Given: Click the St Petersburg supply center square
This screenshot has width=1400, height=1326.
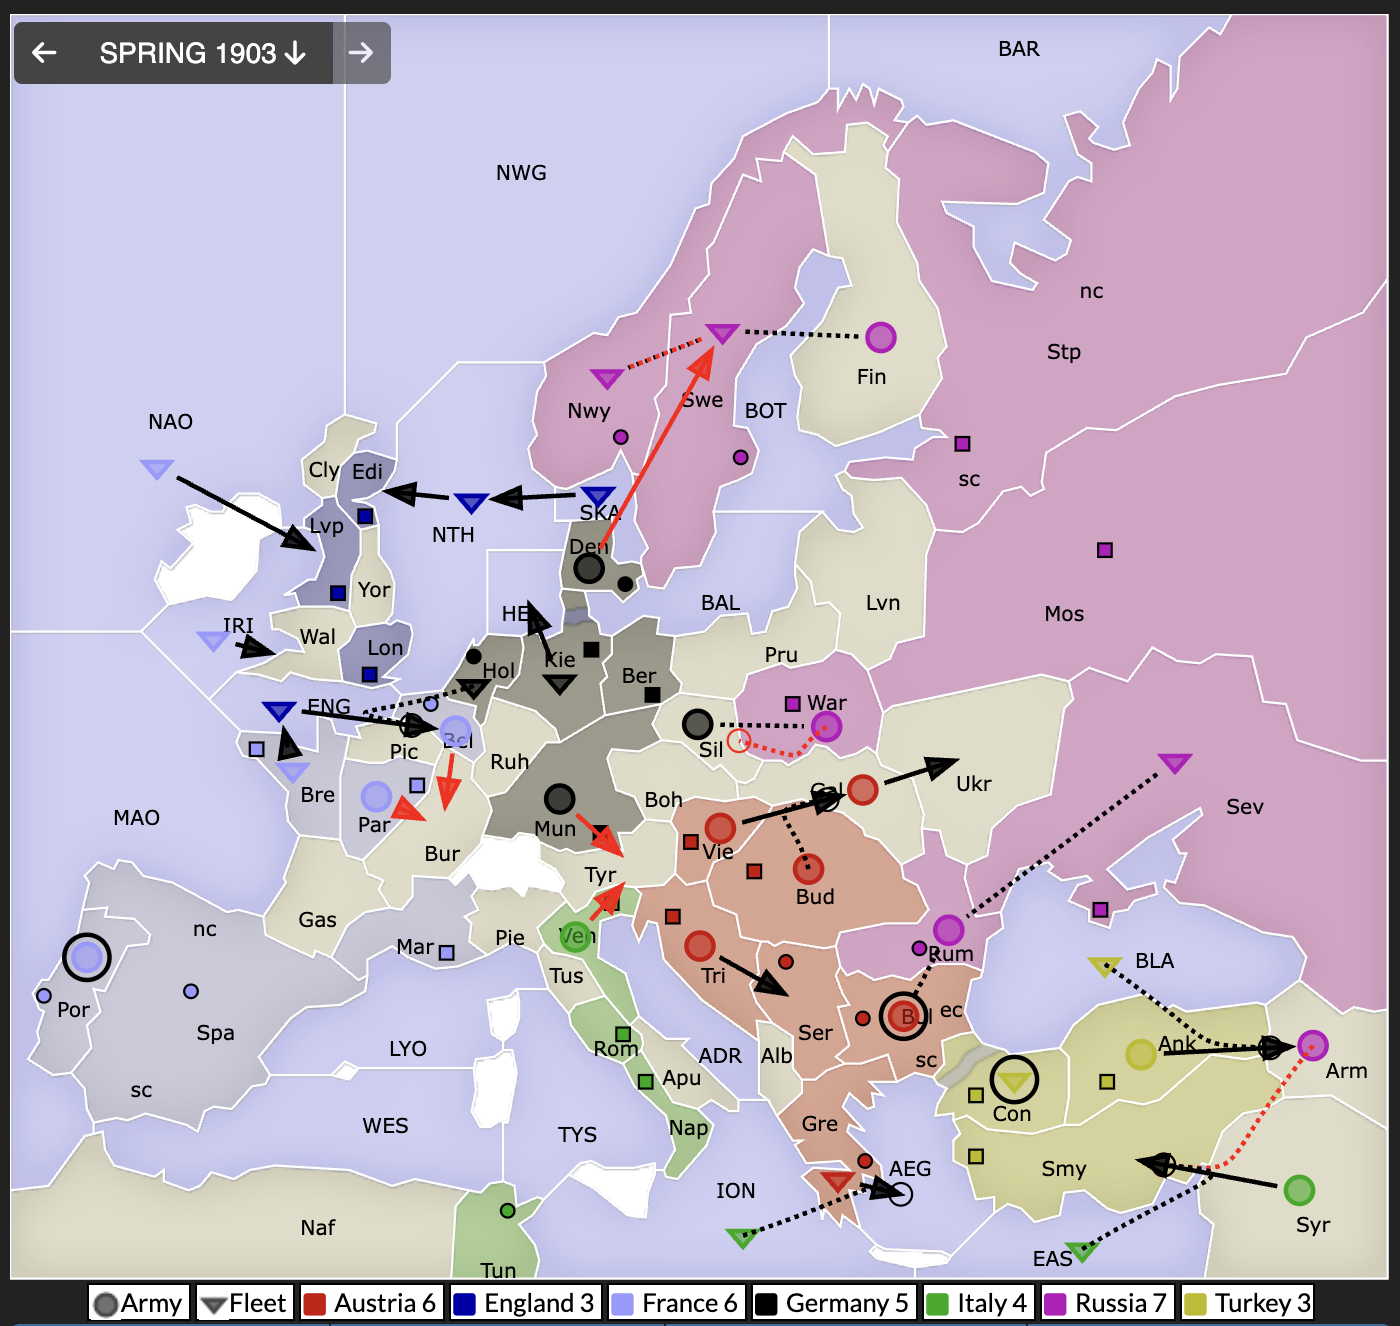Looking at the screenshot, I should [x=962, y=443].
